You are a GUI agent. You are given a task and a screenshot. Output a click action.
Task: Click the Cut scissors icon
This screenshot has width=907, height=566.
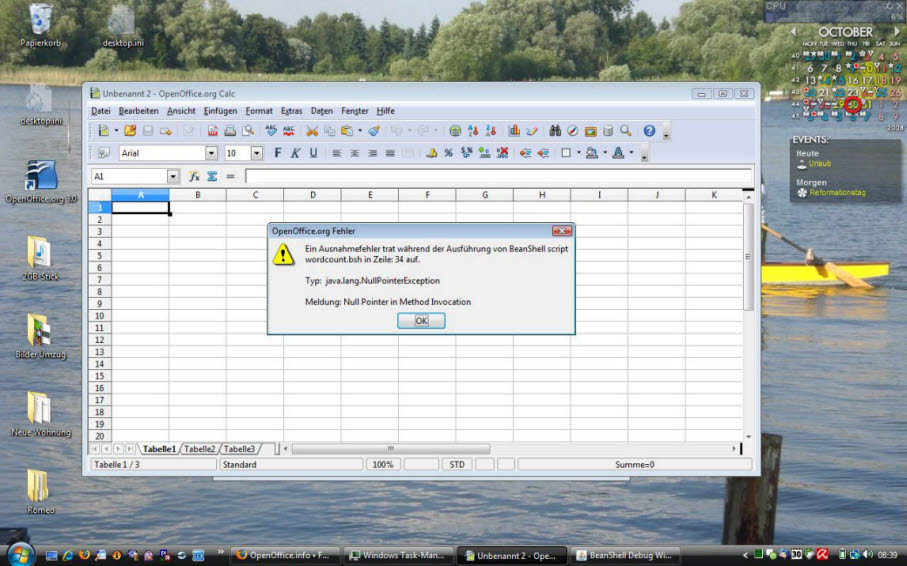pos(312,131)
